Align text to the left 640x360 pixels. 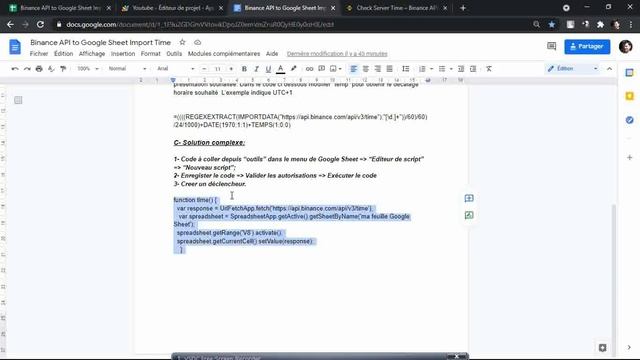353,69
